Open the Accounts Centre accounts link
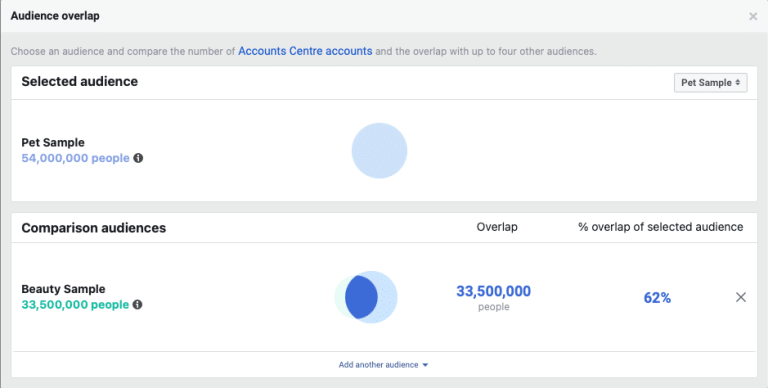Viewport: 768px width, 388px height. pos(305,51)
